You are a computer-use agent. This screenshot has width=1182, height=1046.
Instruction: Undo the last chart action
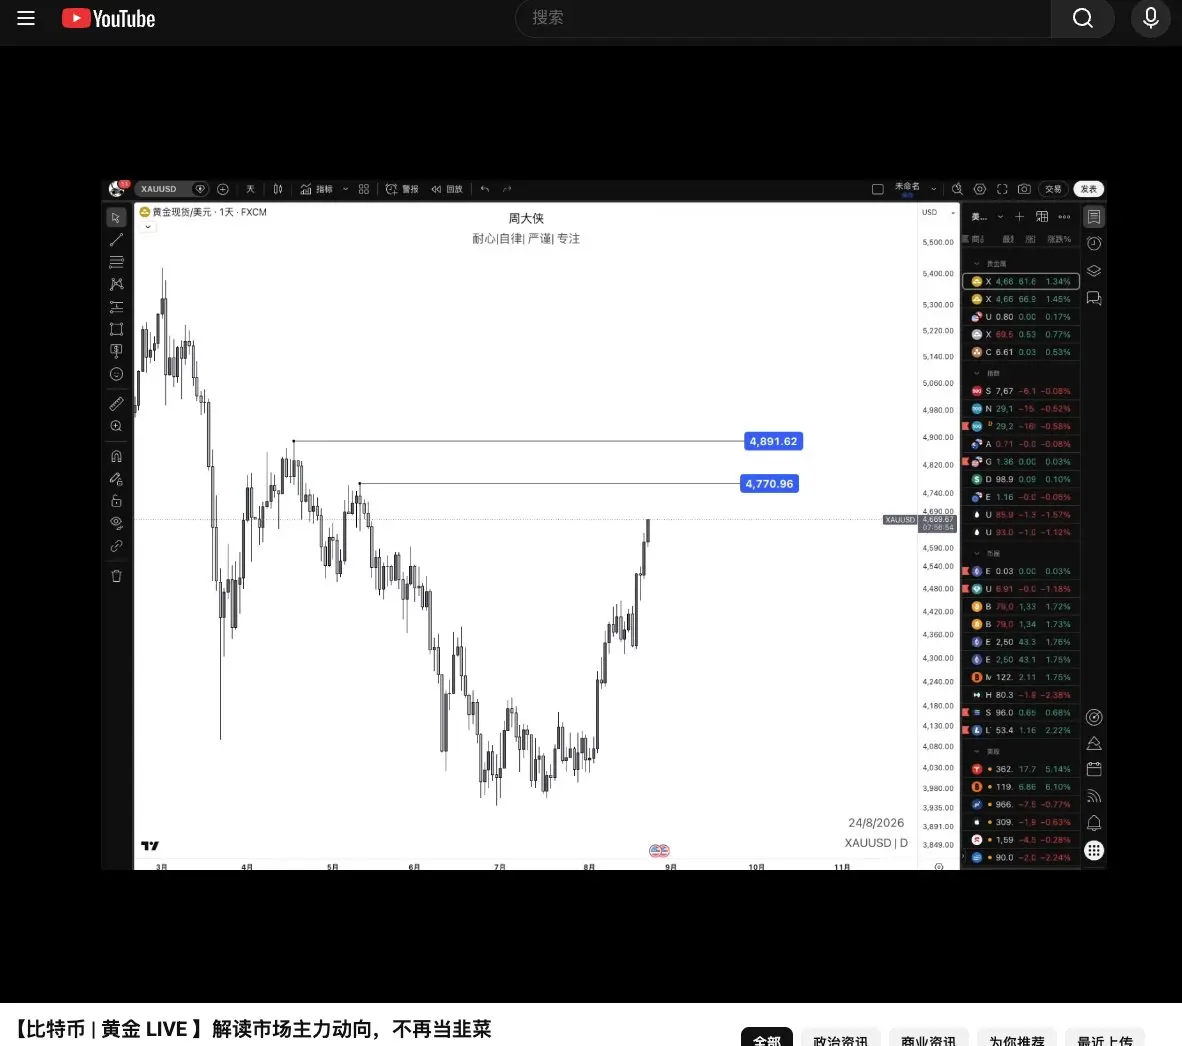click(x=485, y=189)
